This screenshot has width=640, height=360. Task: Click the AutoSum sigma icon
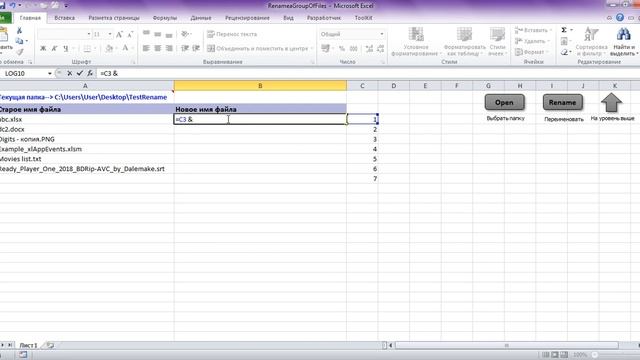(x=564, y=30)
